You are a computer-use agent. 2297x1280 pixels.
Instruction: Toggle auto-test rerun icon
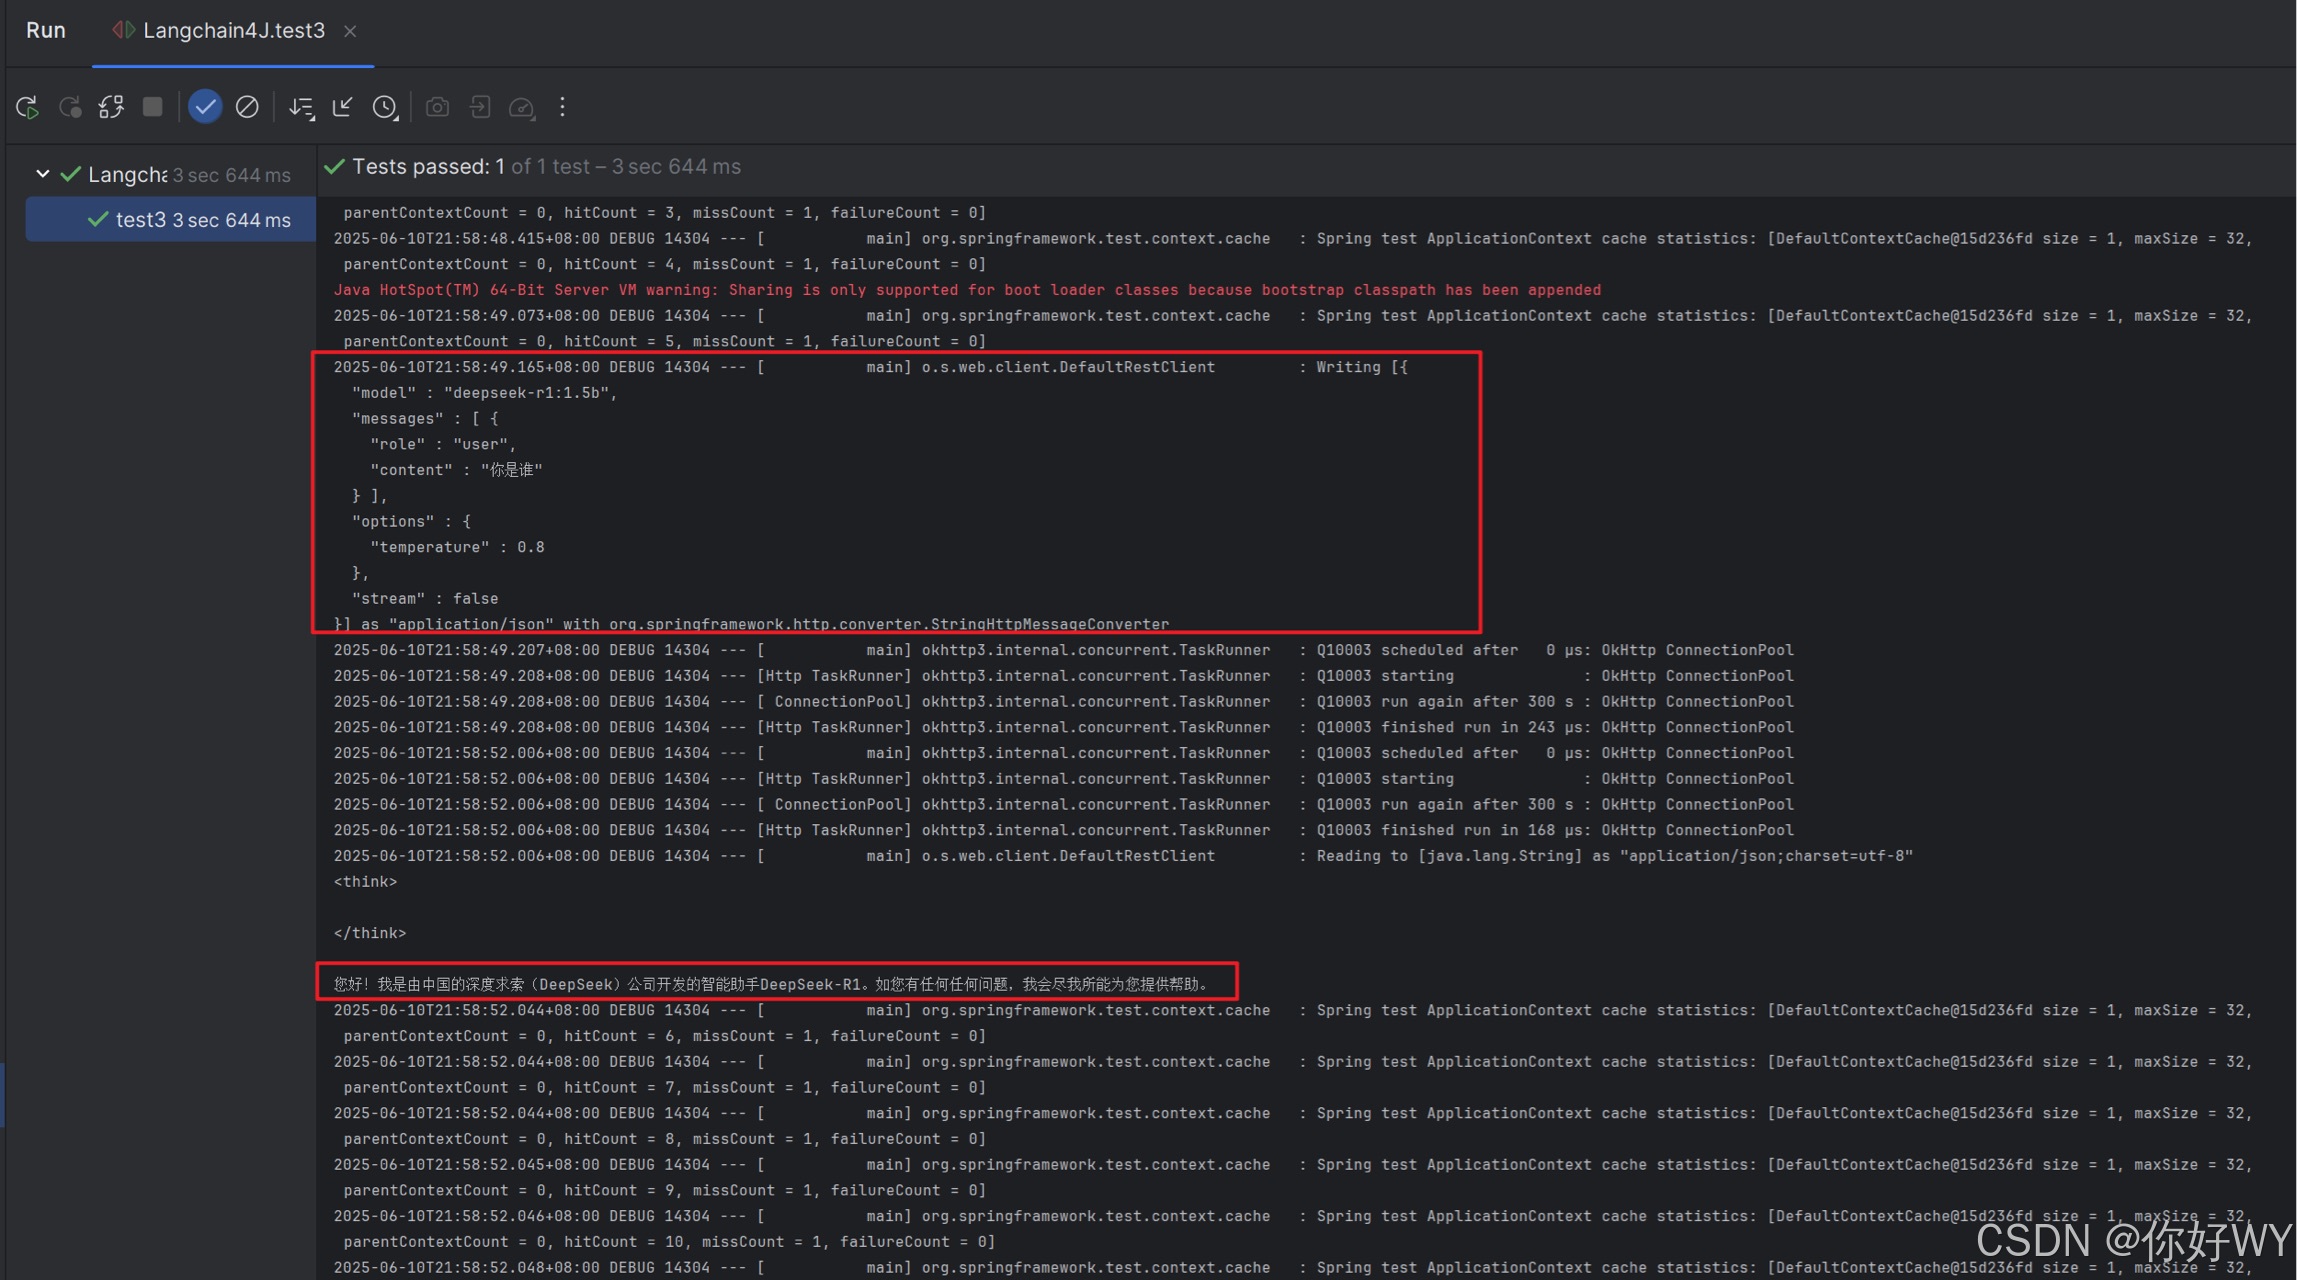pyautogui.click(x=111, y=107)
